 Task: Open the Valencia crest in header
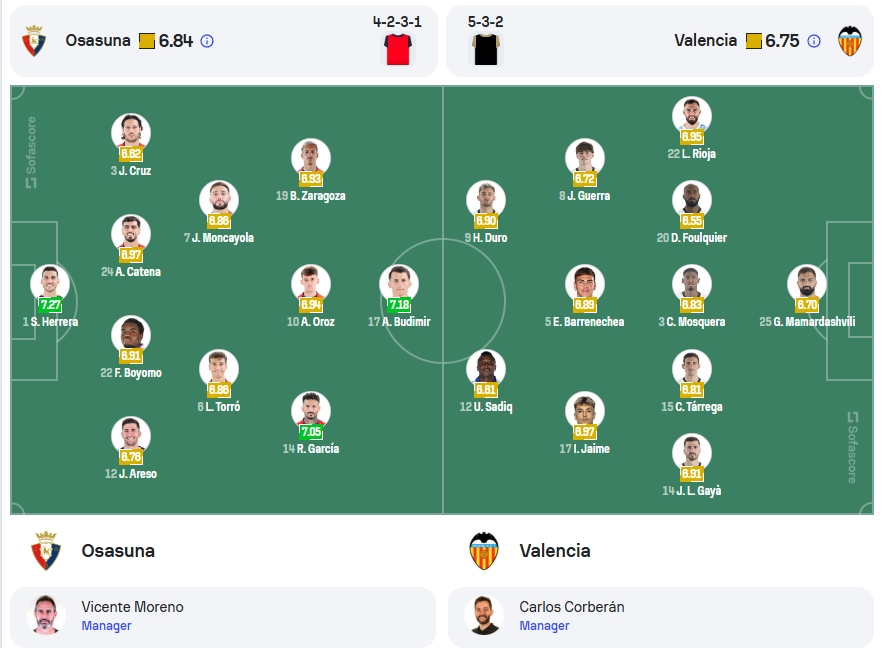point(850,40)
